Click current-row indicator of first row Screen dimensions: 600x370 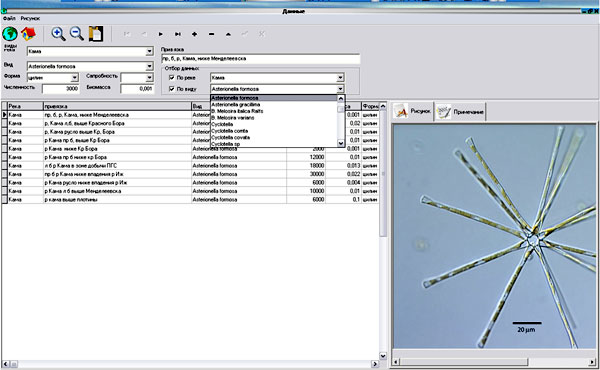point(4,114)
